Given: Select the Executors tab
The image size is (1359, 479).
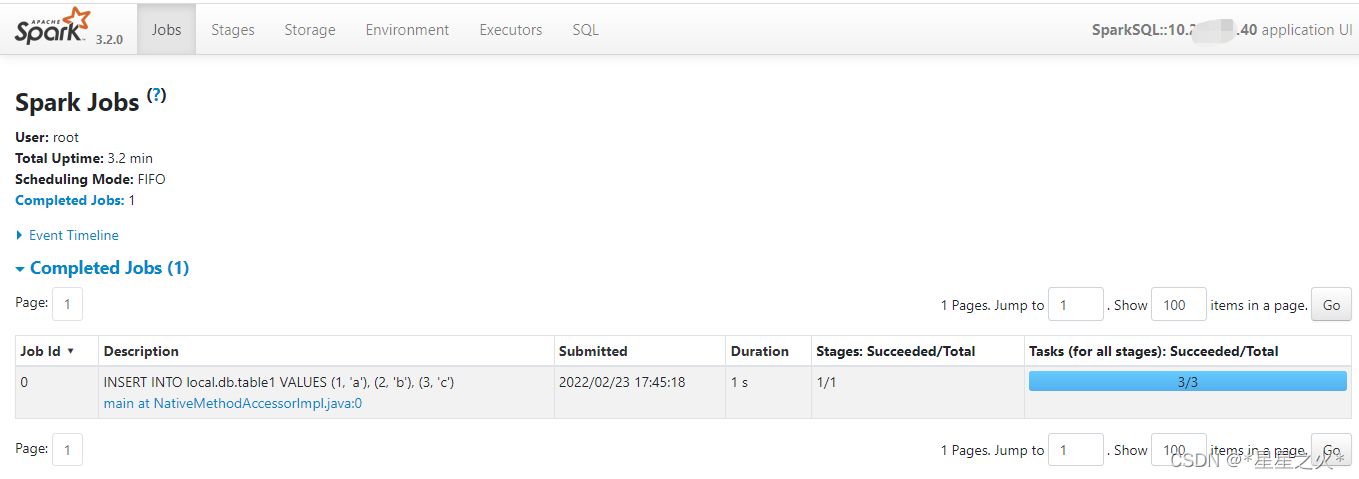Looking at the screenshot, I should pos(511,30).
